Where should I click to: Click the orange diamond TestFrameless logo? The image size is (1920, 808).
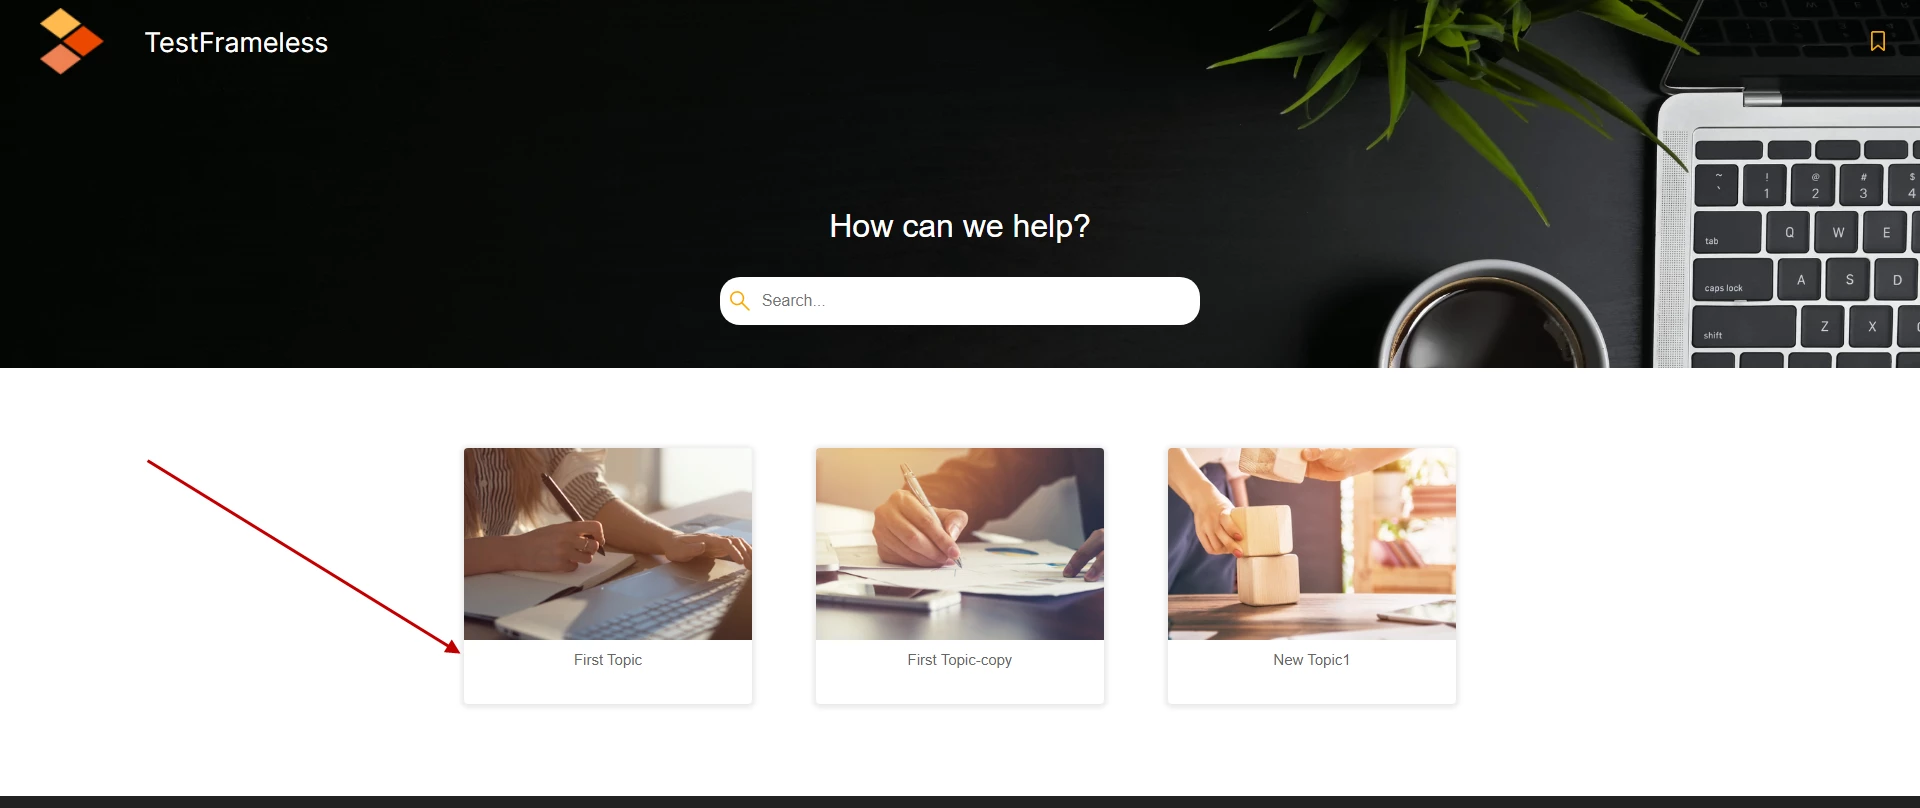tap(71, 41)
